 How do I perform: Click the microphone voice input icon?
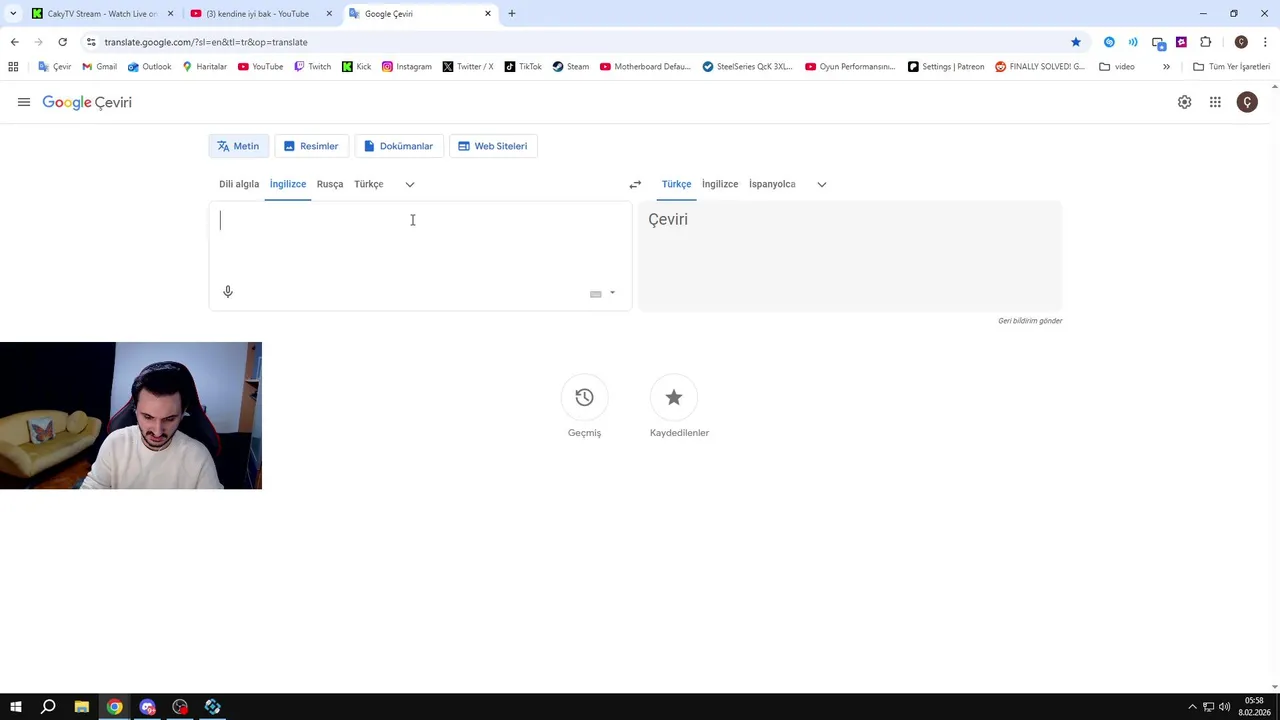(x=228, y=292)
